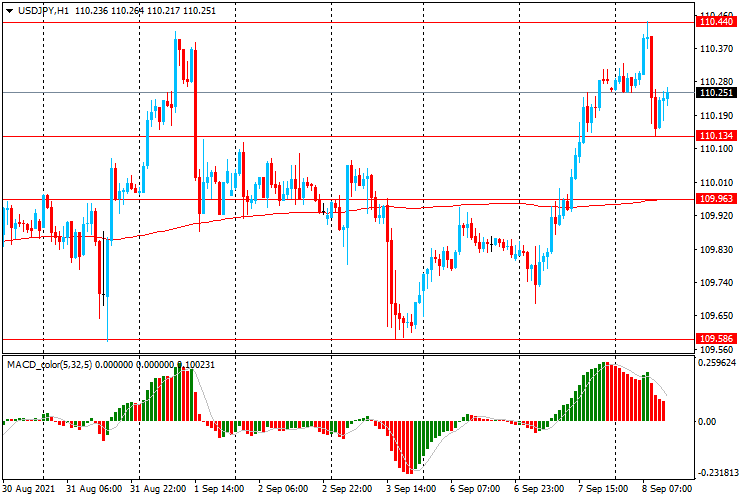Click the 6 Sep 23:00 time label
The height and width of the screenshot is (500, 740).
(538, 489)
